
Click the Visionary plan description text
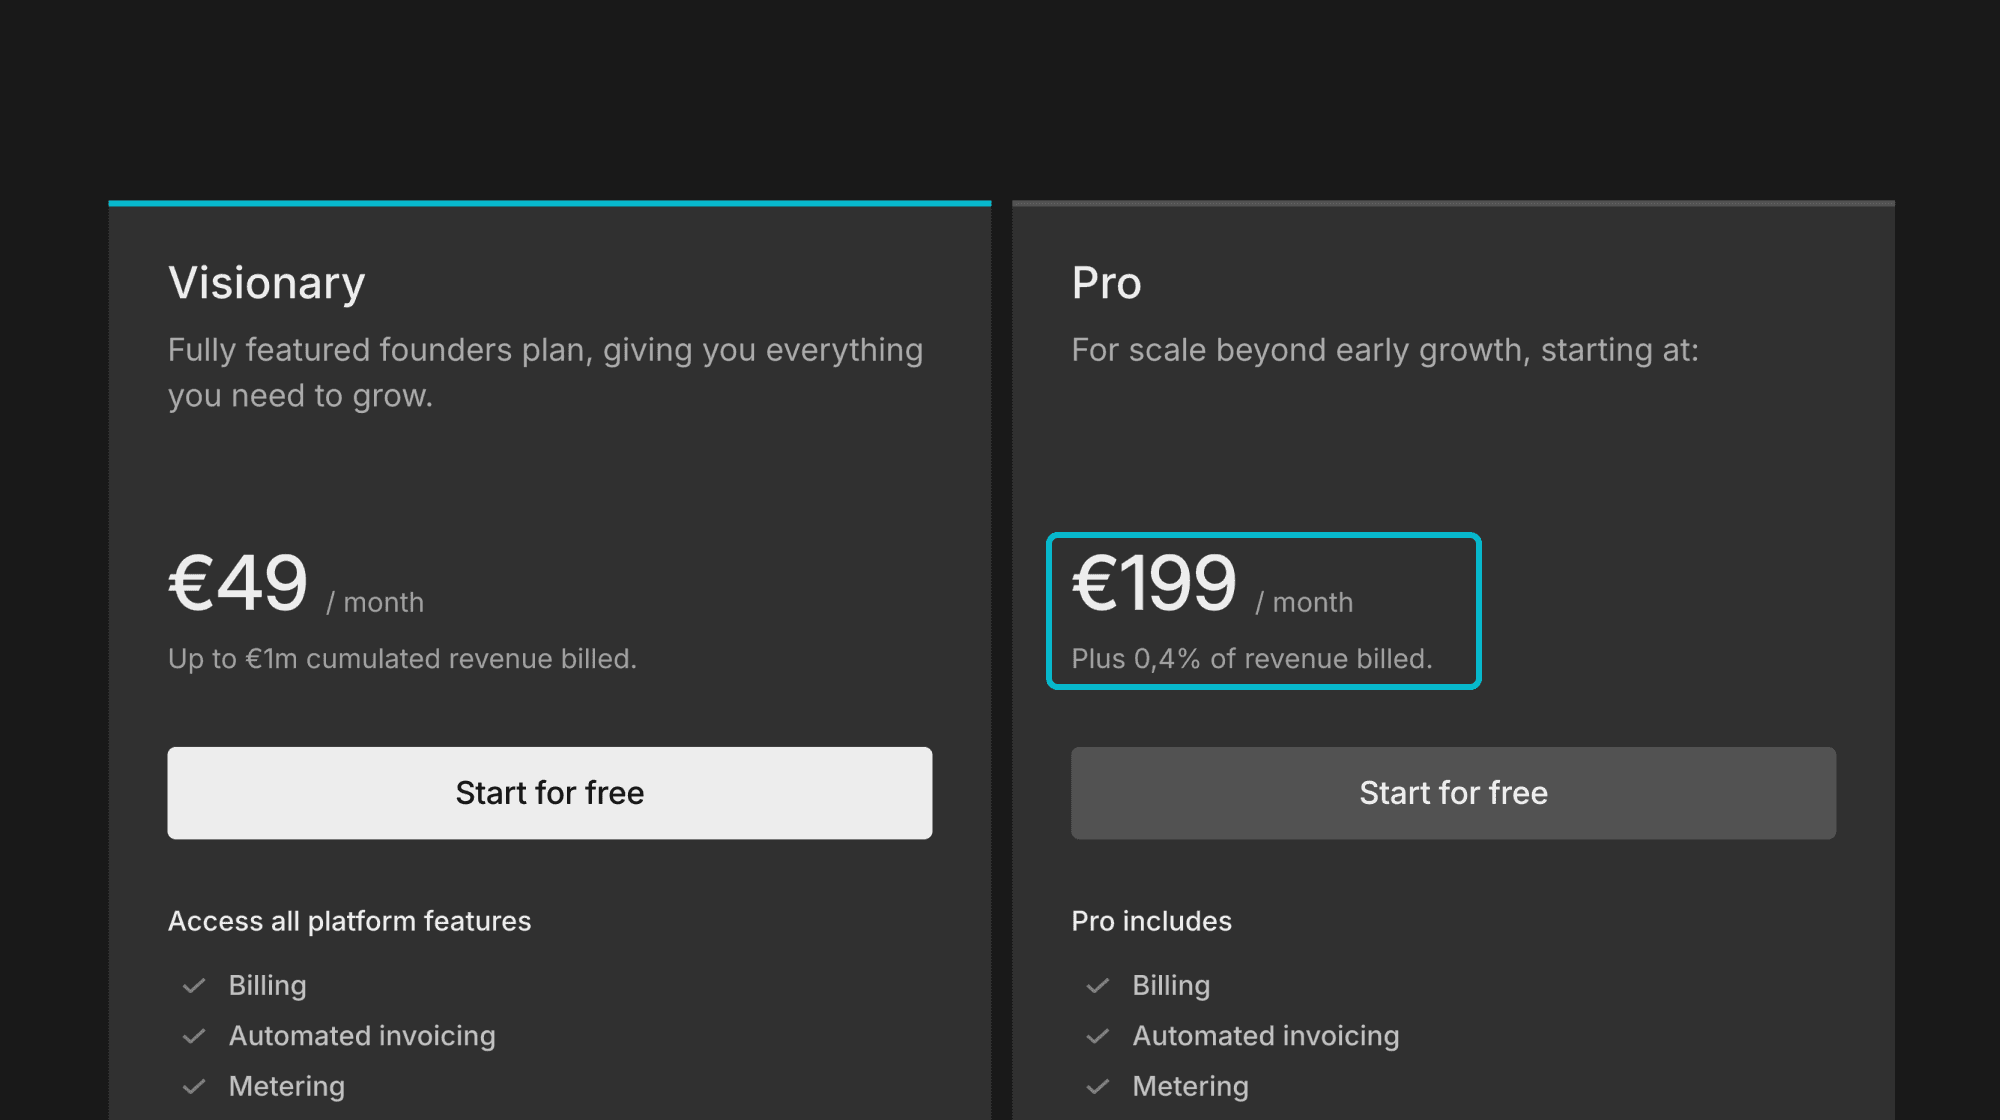(x=545, y=372)
